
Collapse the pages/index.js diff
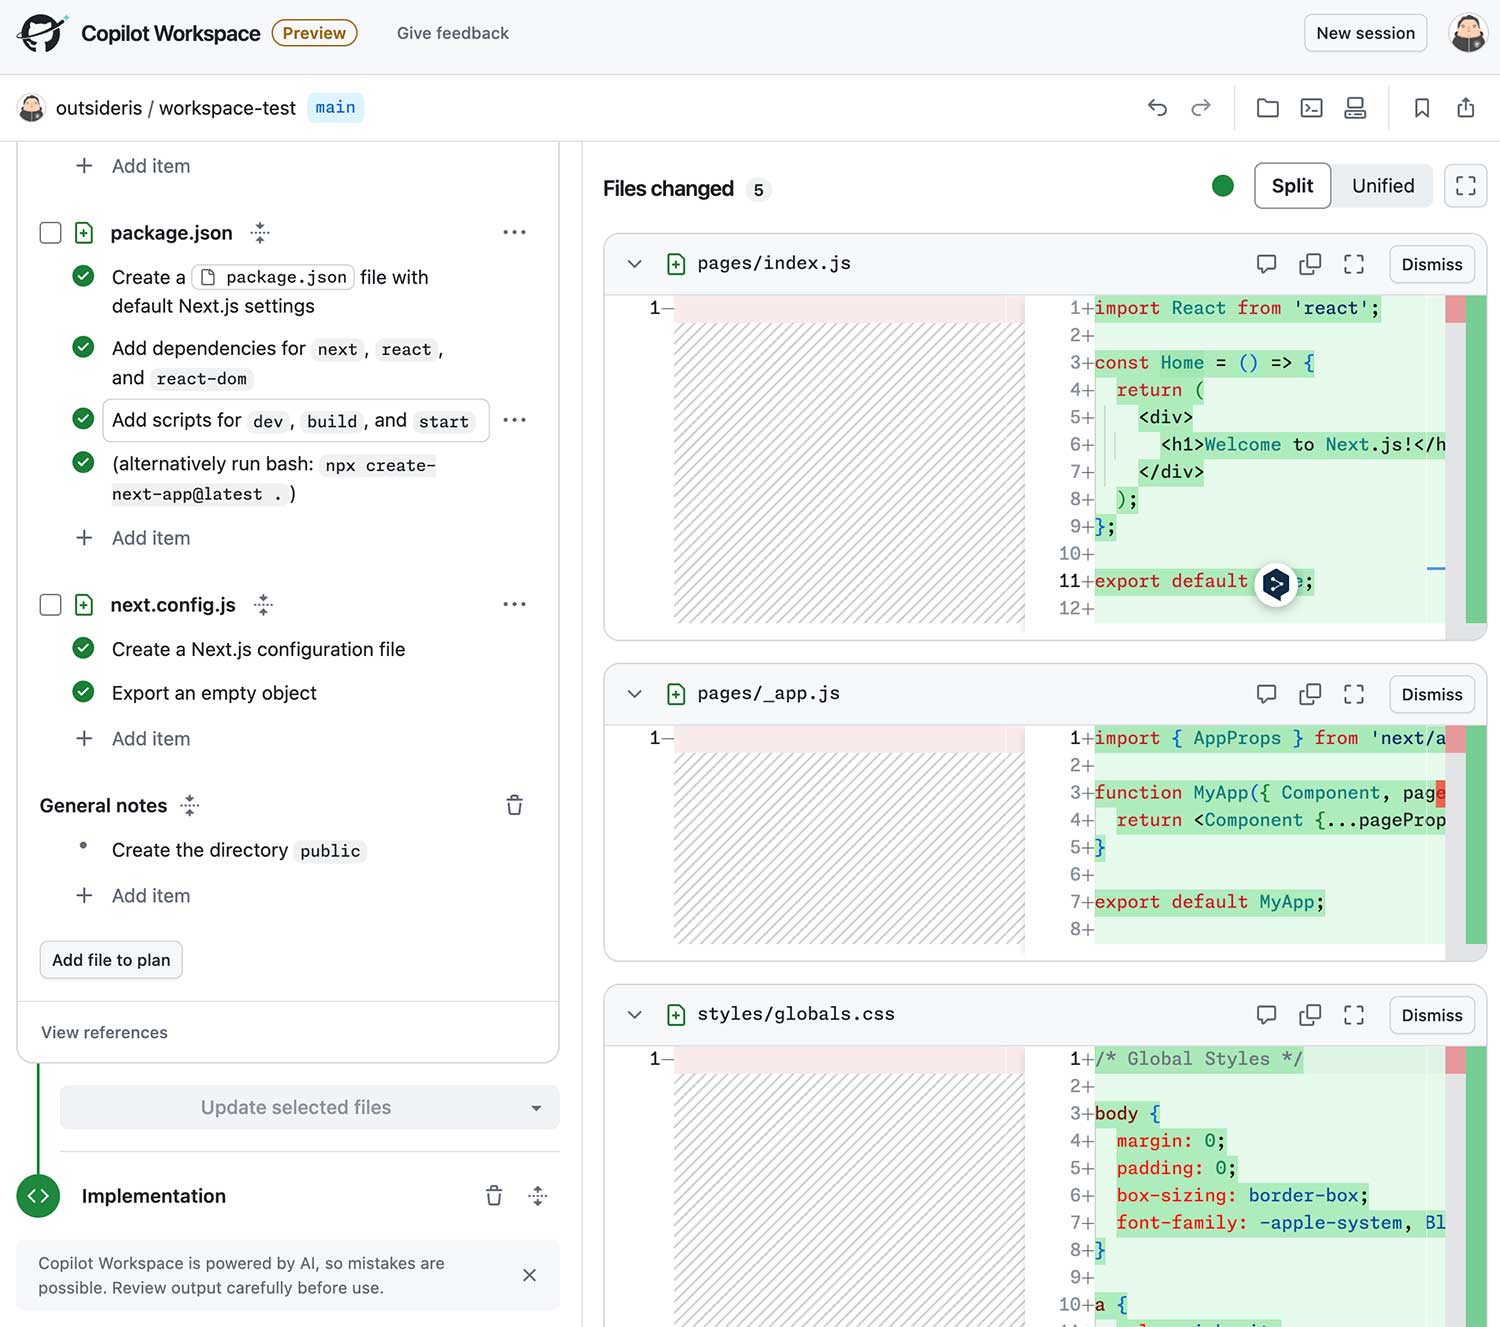pyautogui.click(x=634, y=264)
